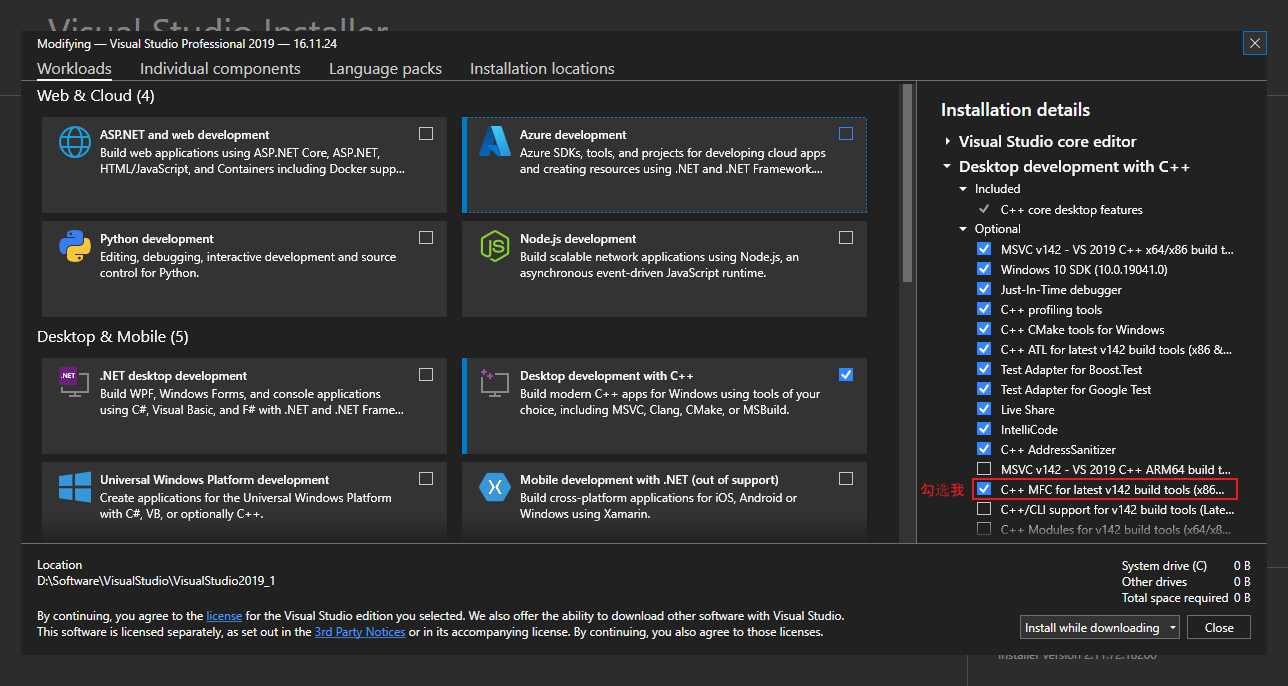Collapse the Included components group
This screenshot has height=686, width=1288.
coord(964,189)
